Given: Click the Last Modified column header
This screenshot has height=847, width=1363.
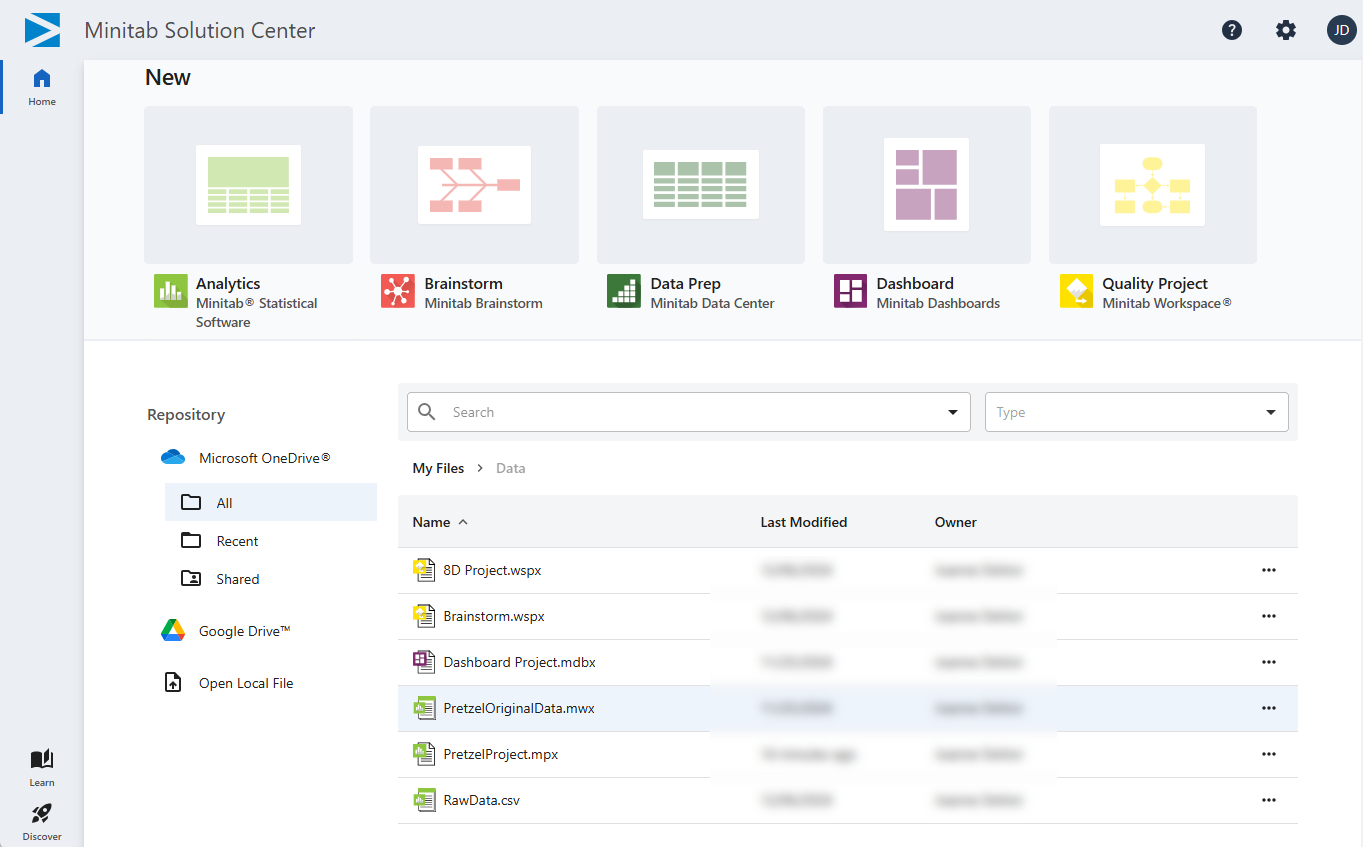Looking at the screenshot, I should click(804, 522).
